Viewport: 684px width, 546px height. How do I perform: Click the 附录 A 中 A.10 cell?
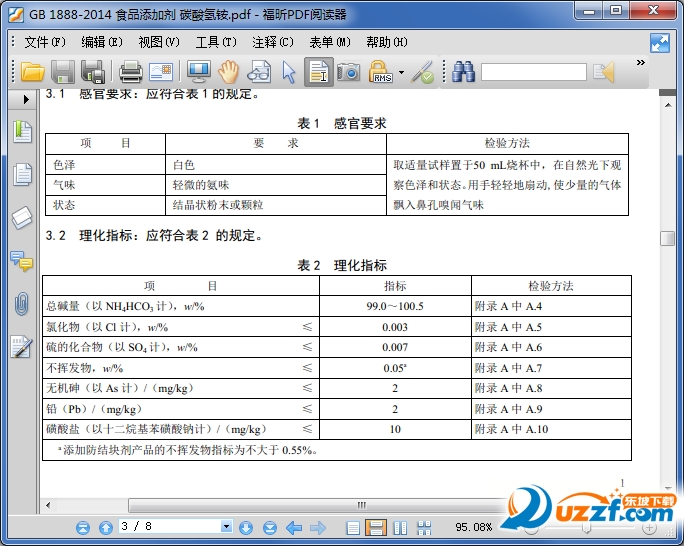[x=551, y=429]
